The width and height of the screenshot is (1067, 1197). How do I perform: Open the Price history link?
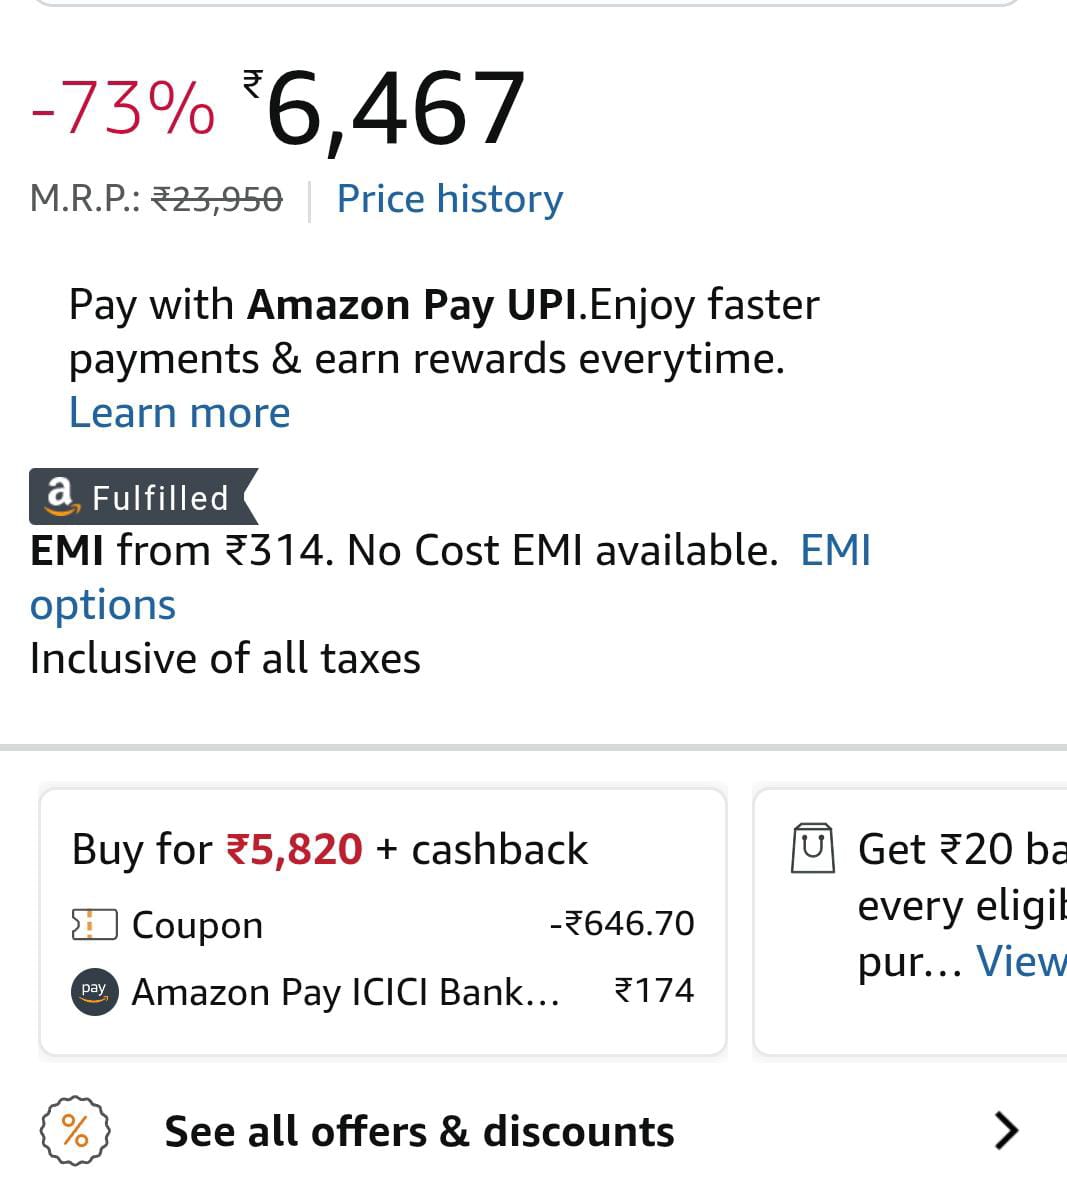click(x=449, y=199)
